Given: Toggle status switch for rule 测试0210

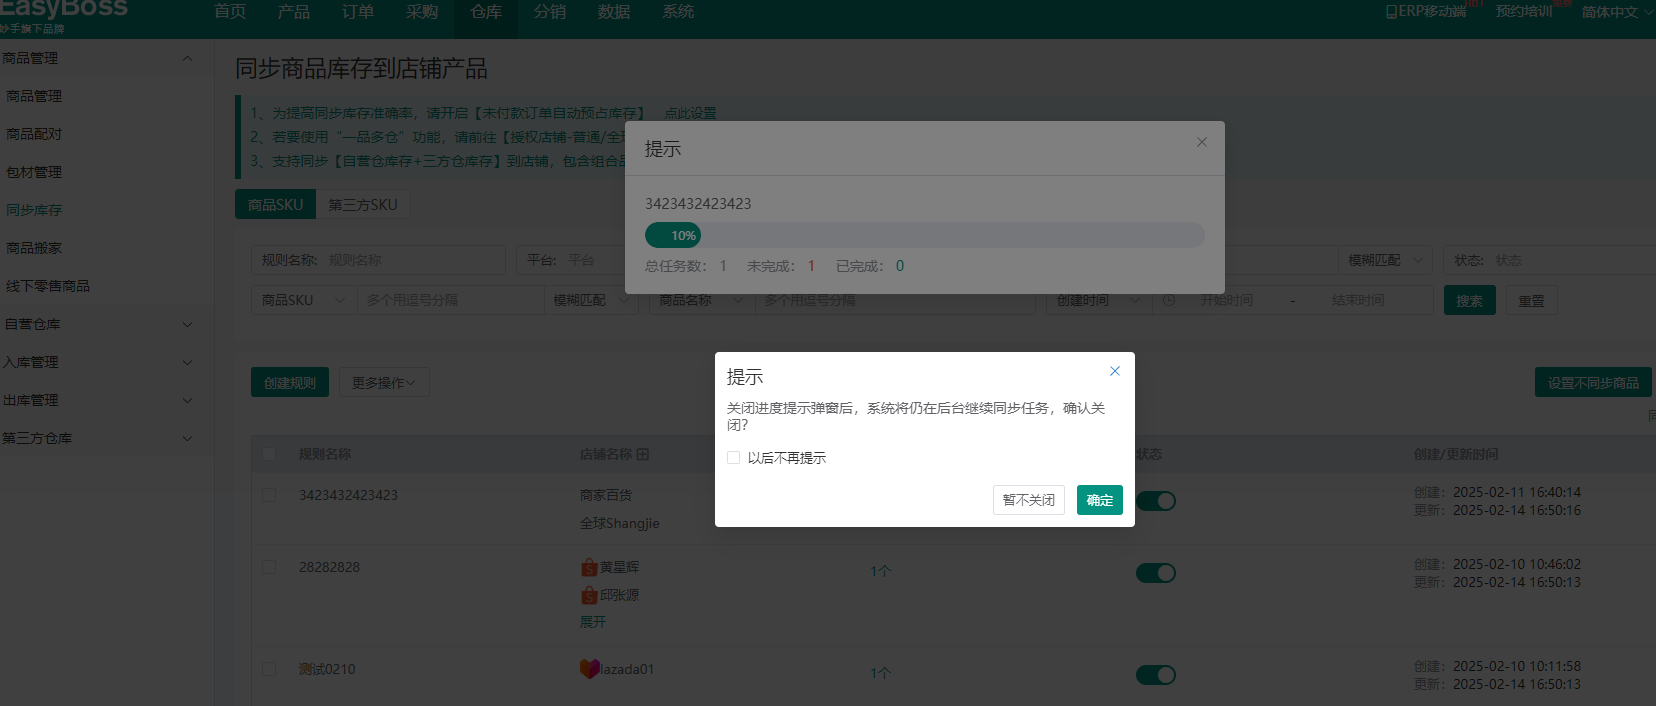Looking at the screenshot, I should click(1156, 675).
